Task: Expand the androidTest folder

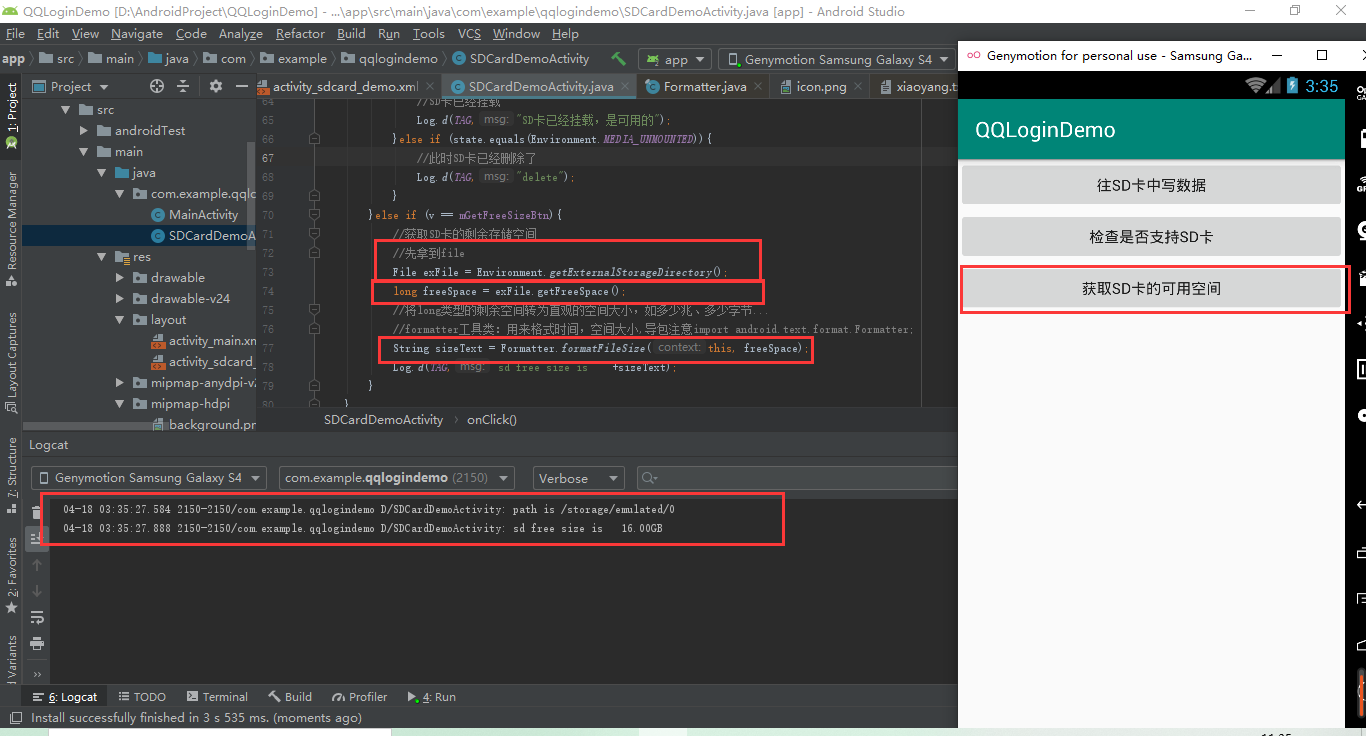Action: pos(84,131)
